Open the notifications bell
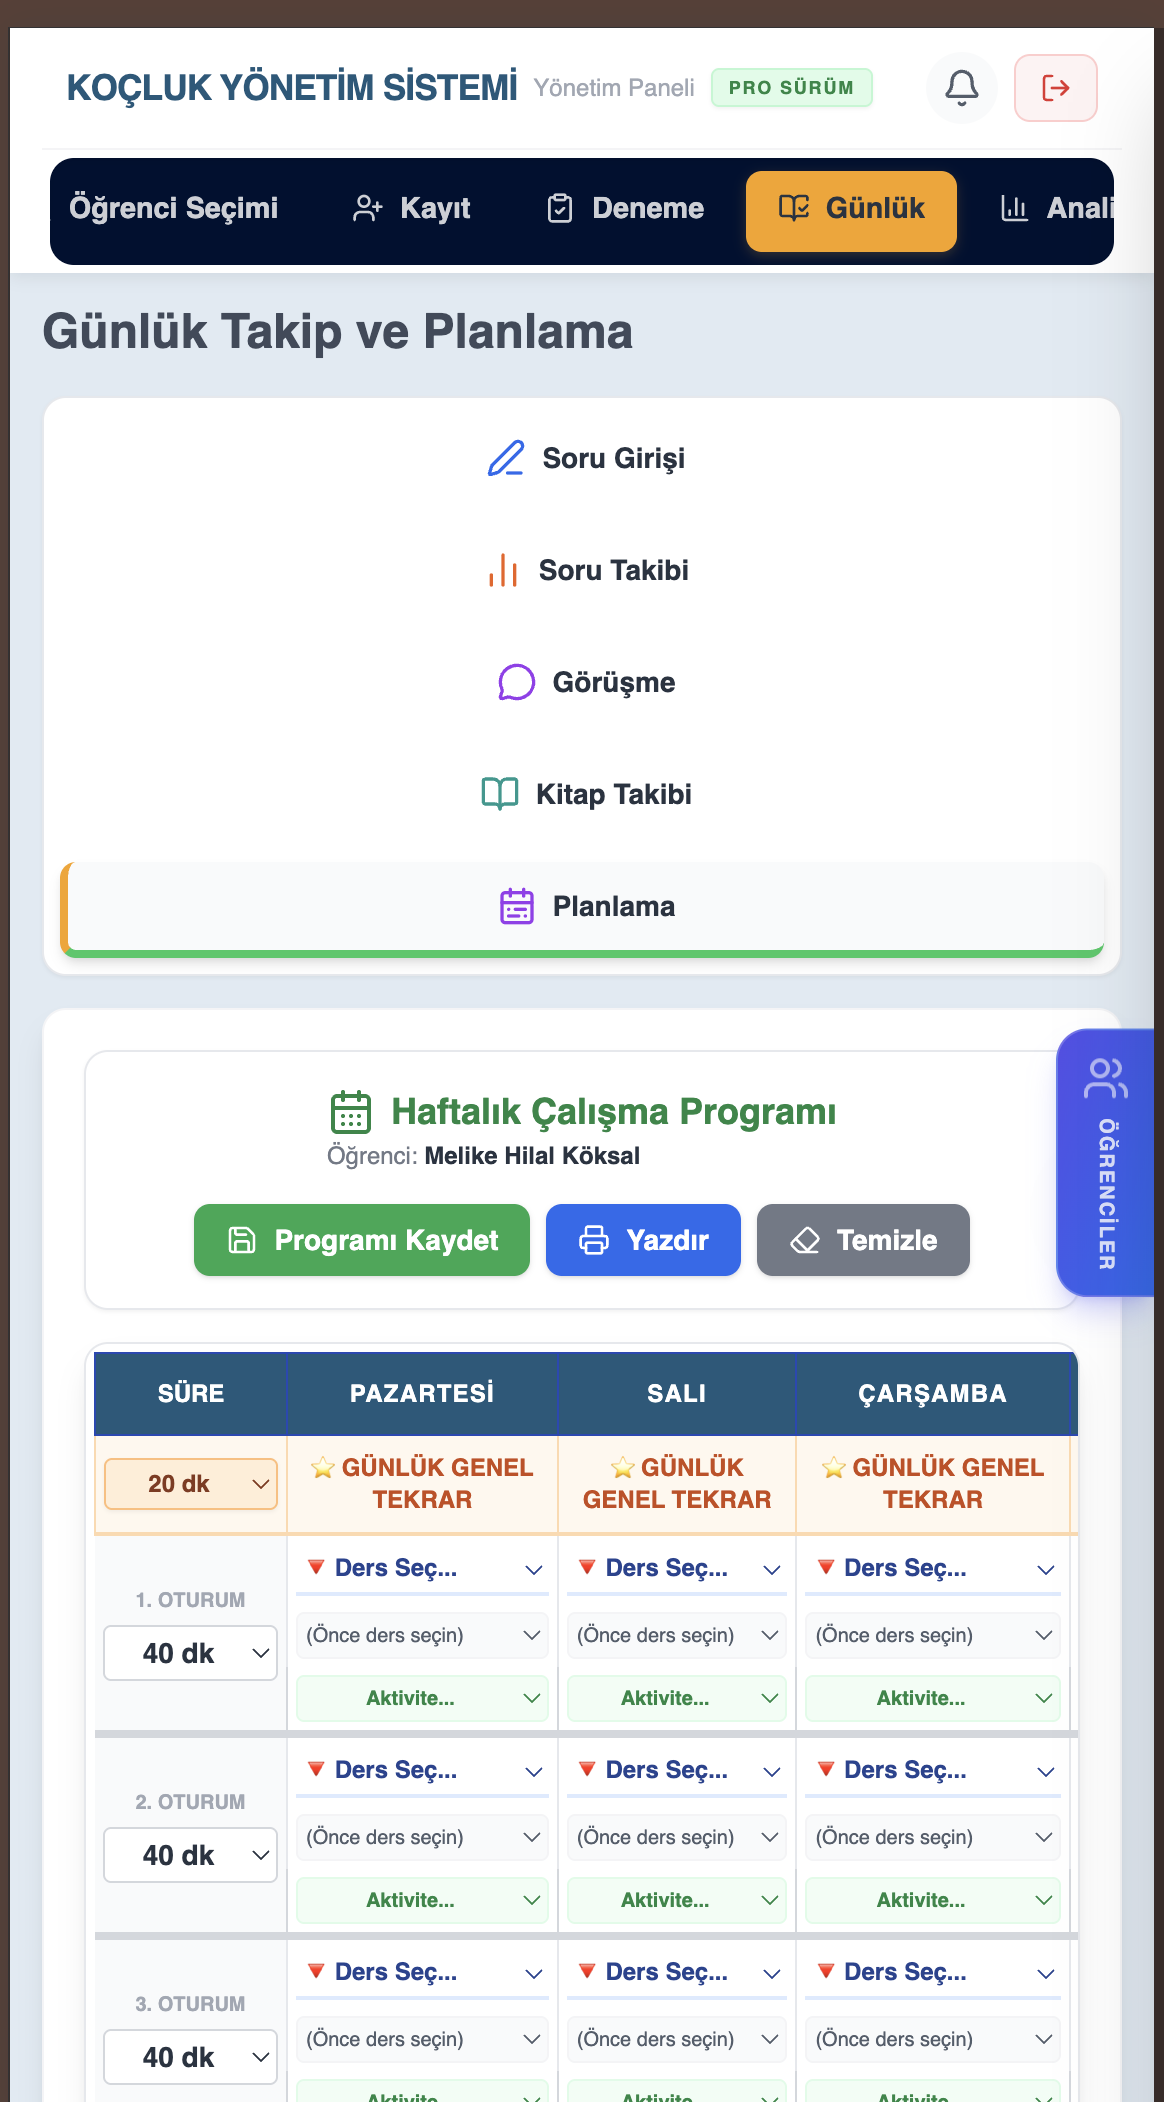Image resolution: width=1164 pixels, height=2102 pixels. tap(961, 88)
